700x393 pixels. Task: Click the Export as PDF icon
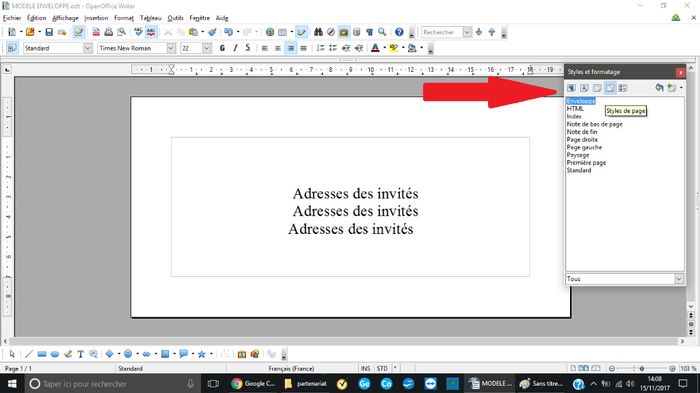pos(96,32)
